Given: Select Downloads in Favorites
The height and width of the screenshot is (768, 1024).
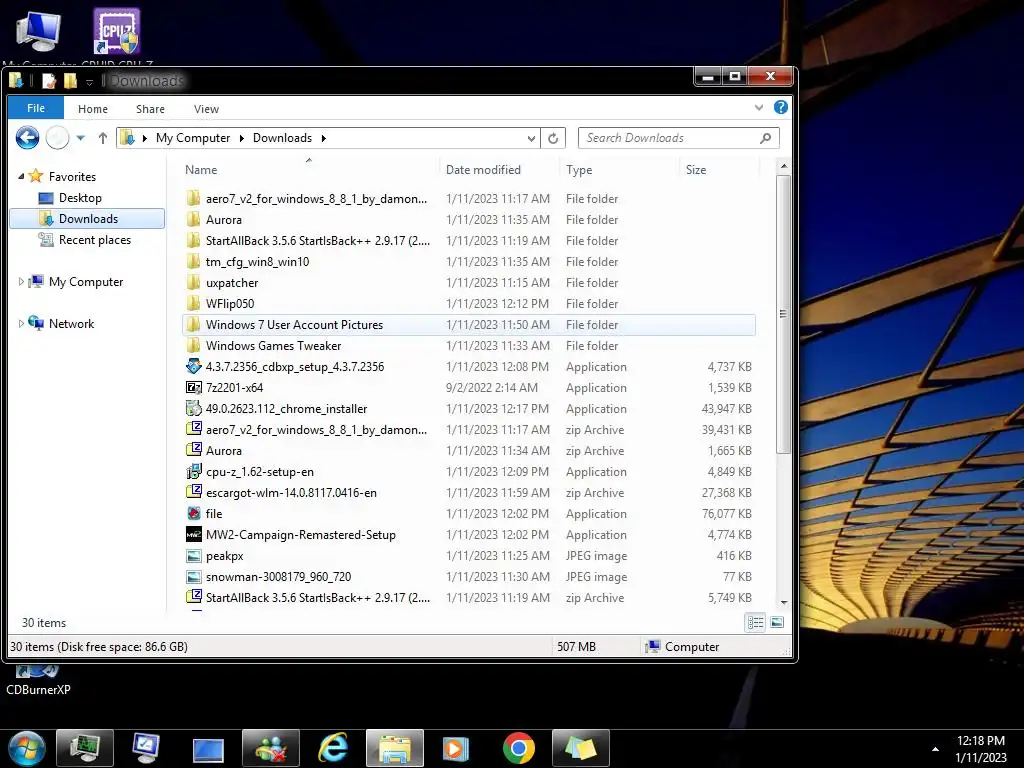Looking at the screenshot, I should [88, 218].
